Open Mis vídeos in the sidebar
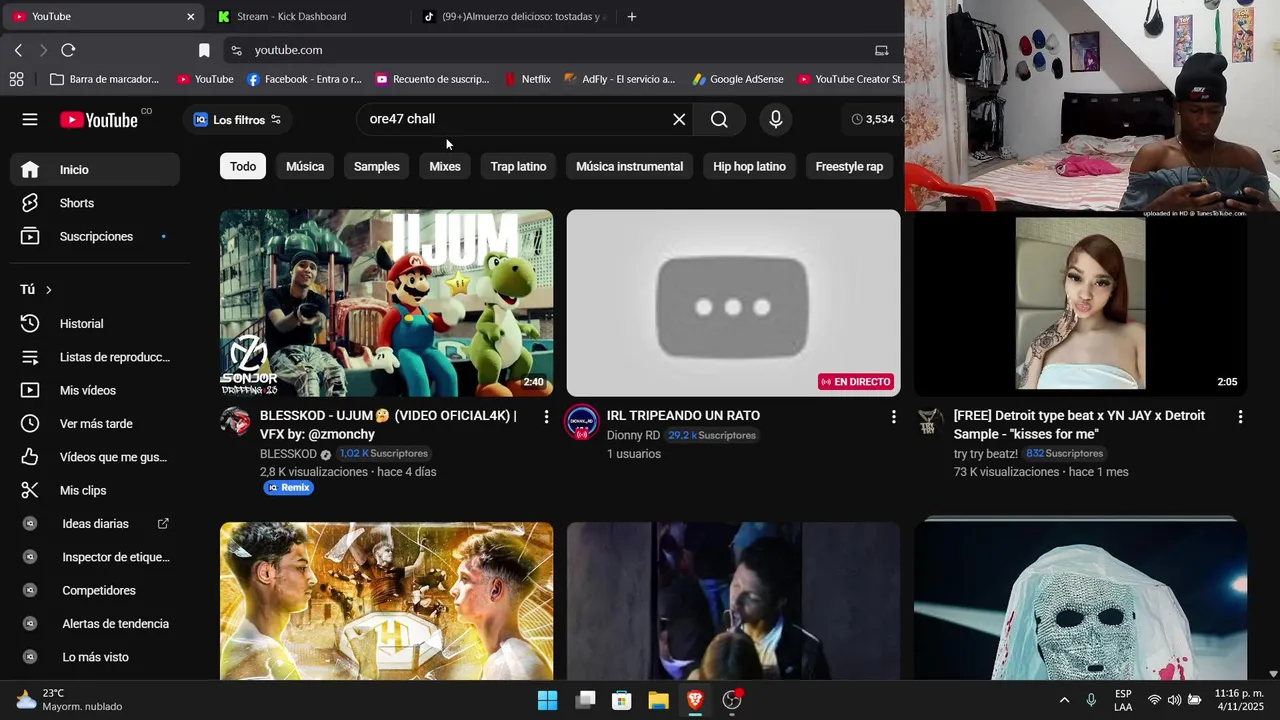 tap(95, 390)
